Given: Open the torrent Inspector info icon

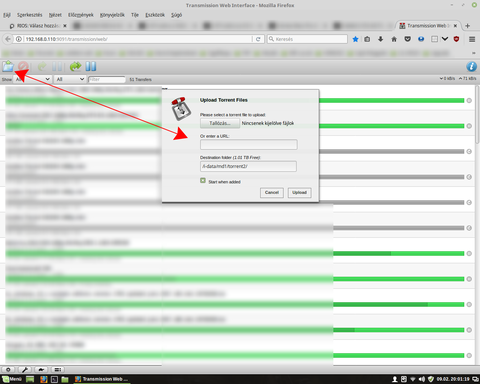Looking at the screenshot, I should (471, 66).
